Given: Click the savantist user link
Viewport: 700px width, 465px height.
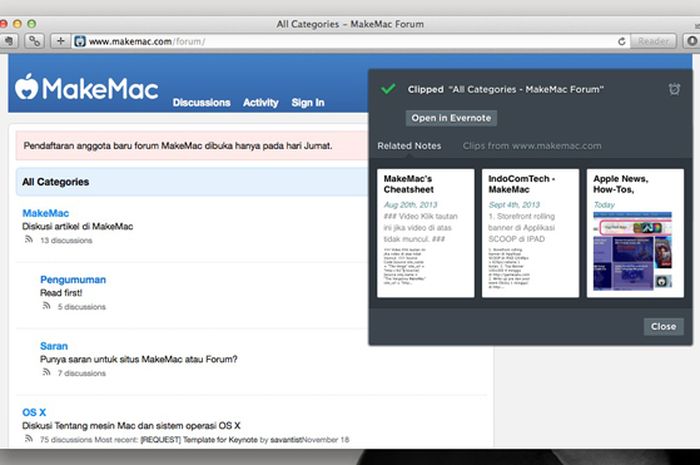Looking at the screenshot, I should 285,440.
